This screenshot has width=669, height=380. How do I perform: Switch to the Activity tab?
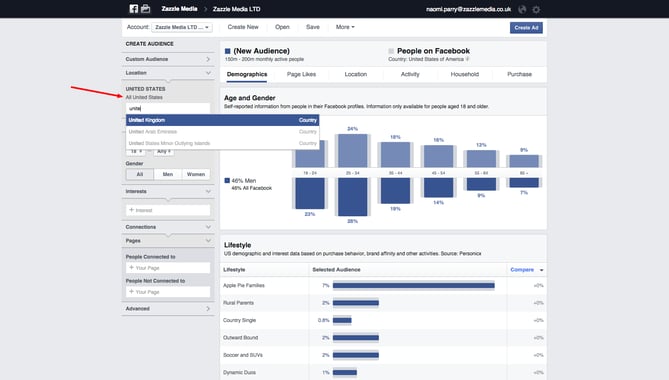[410, 74]
